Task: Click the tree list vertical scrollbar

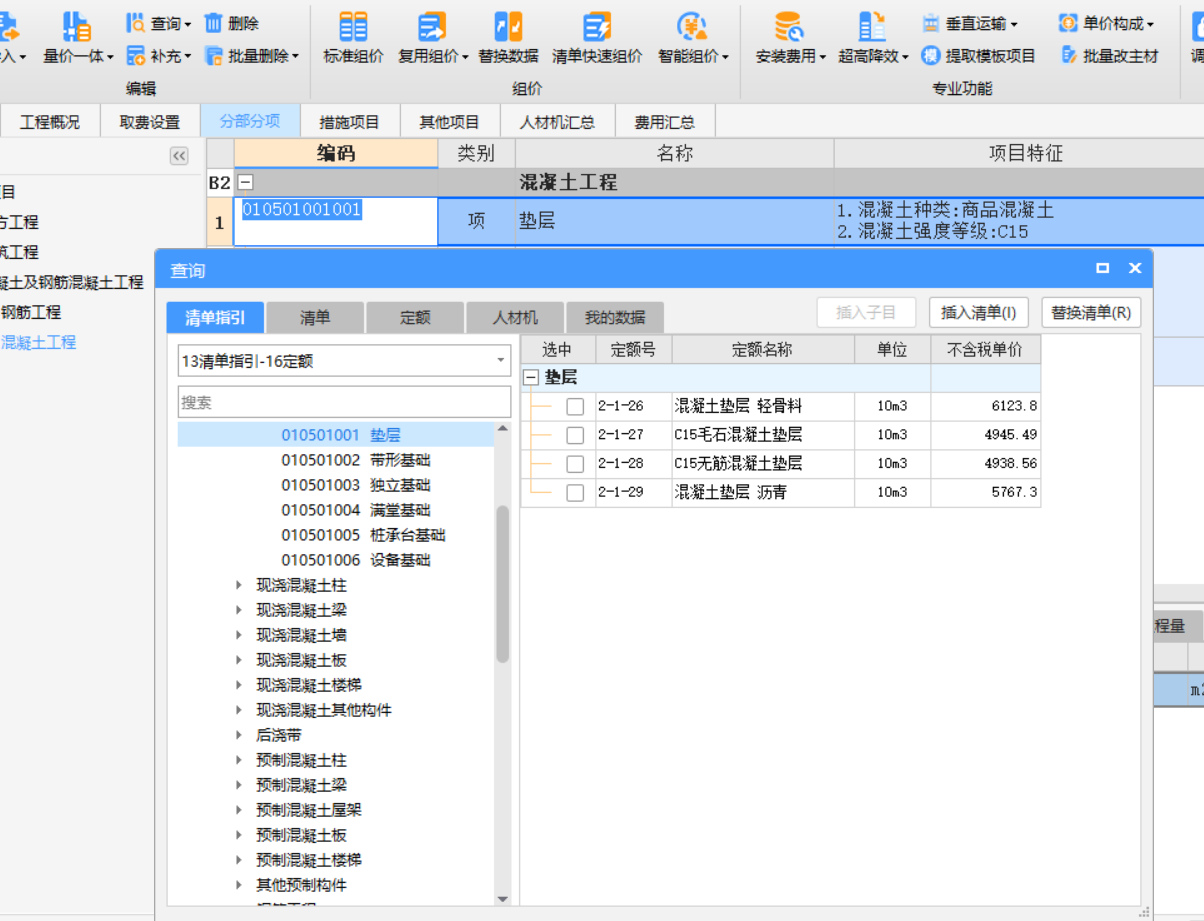Action: click(x=503, y=585)
